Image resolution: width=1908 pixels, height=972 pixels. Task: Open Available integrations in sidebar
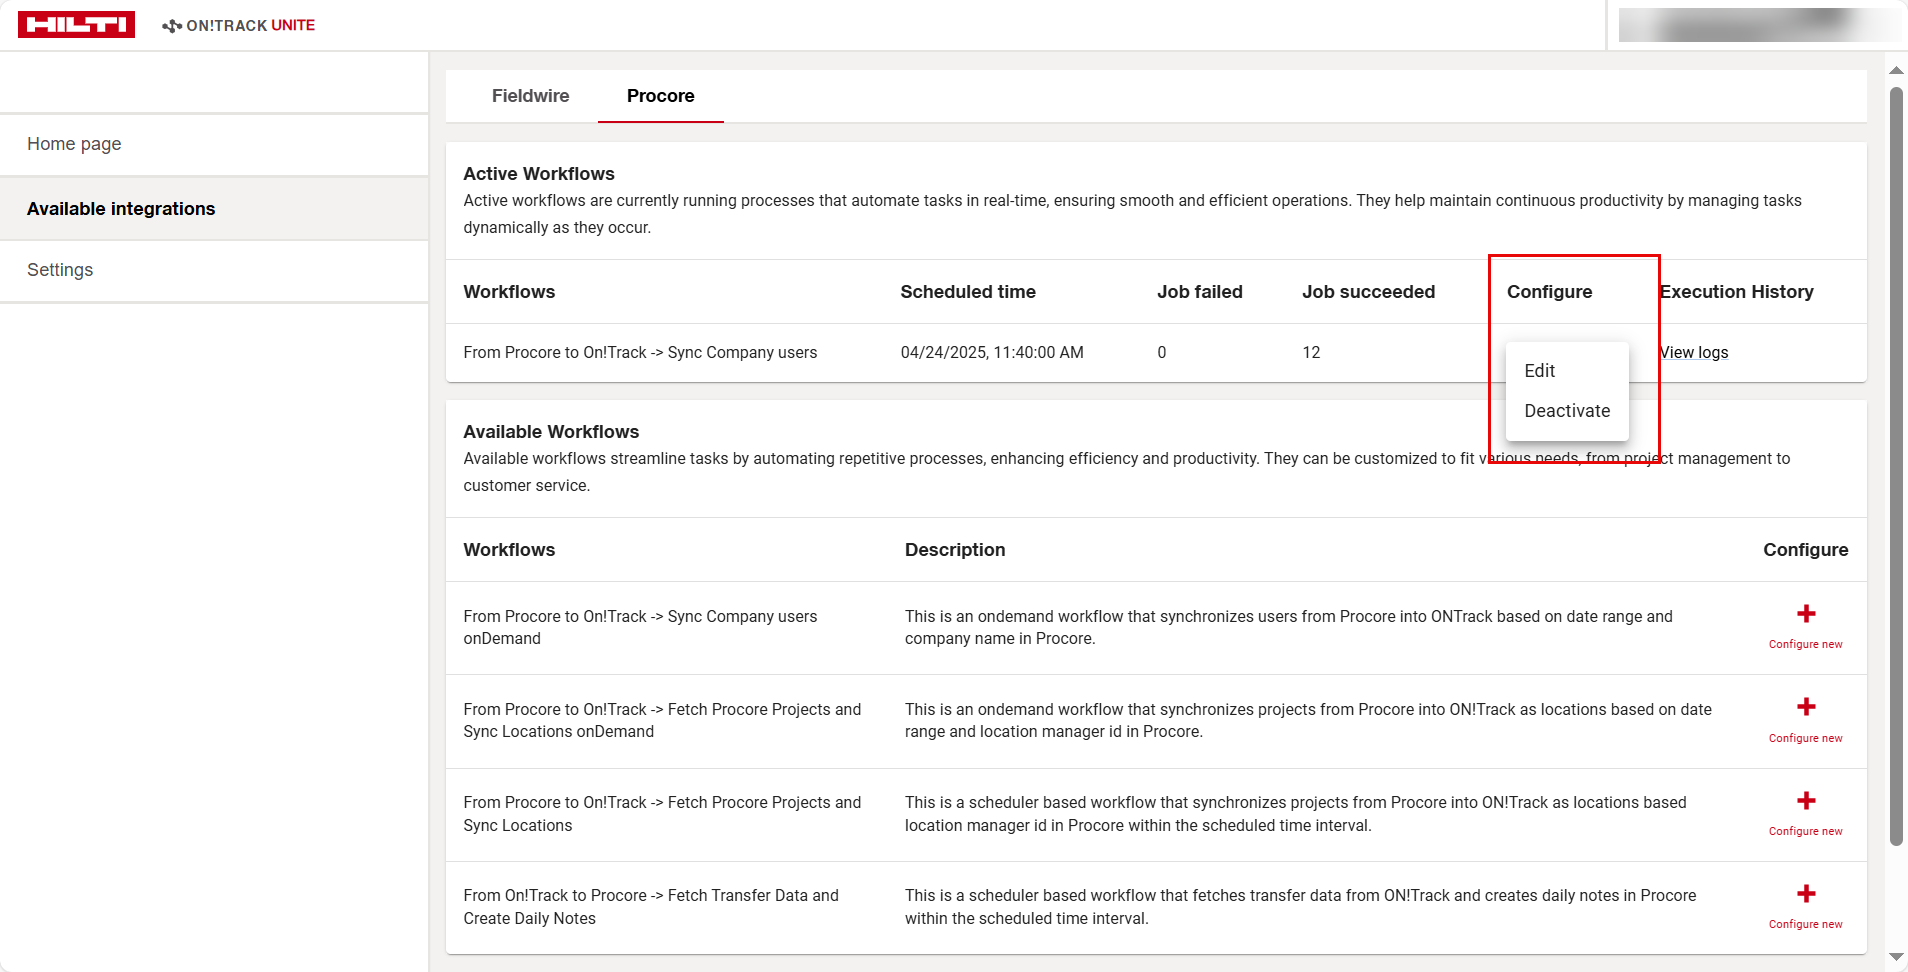[214, 209]
